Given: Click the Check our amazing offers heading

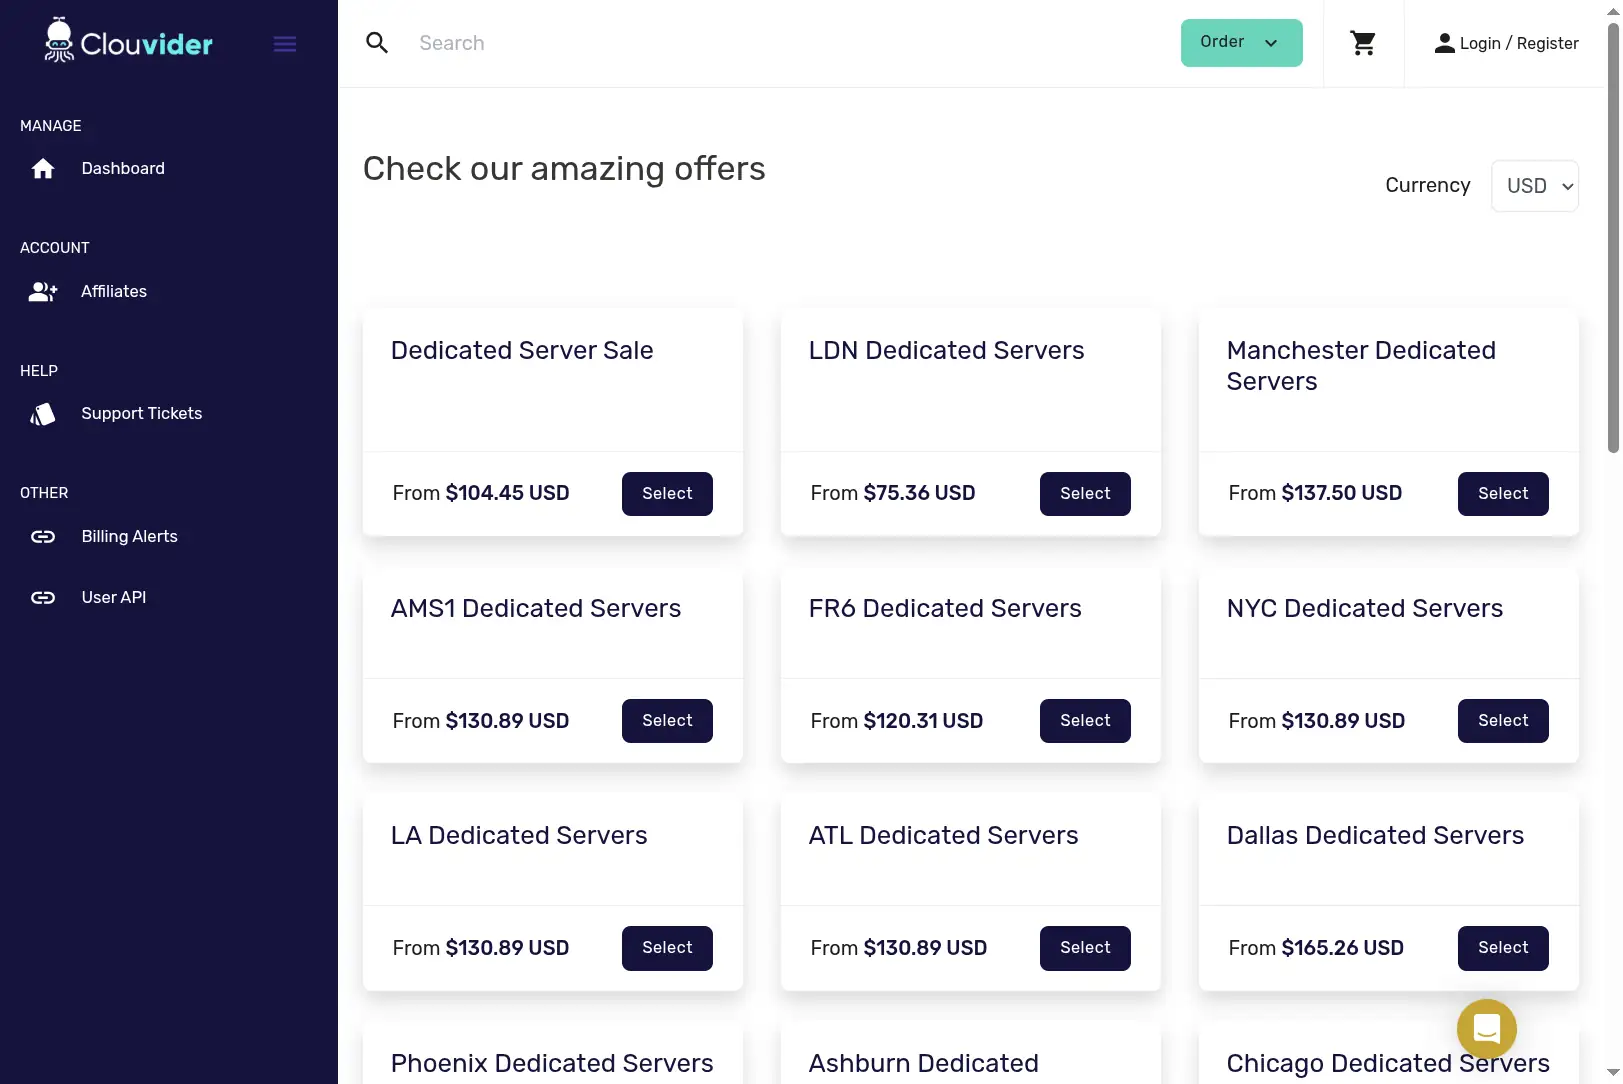Looking at the screenshot, I should pos(564,169).
